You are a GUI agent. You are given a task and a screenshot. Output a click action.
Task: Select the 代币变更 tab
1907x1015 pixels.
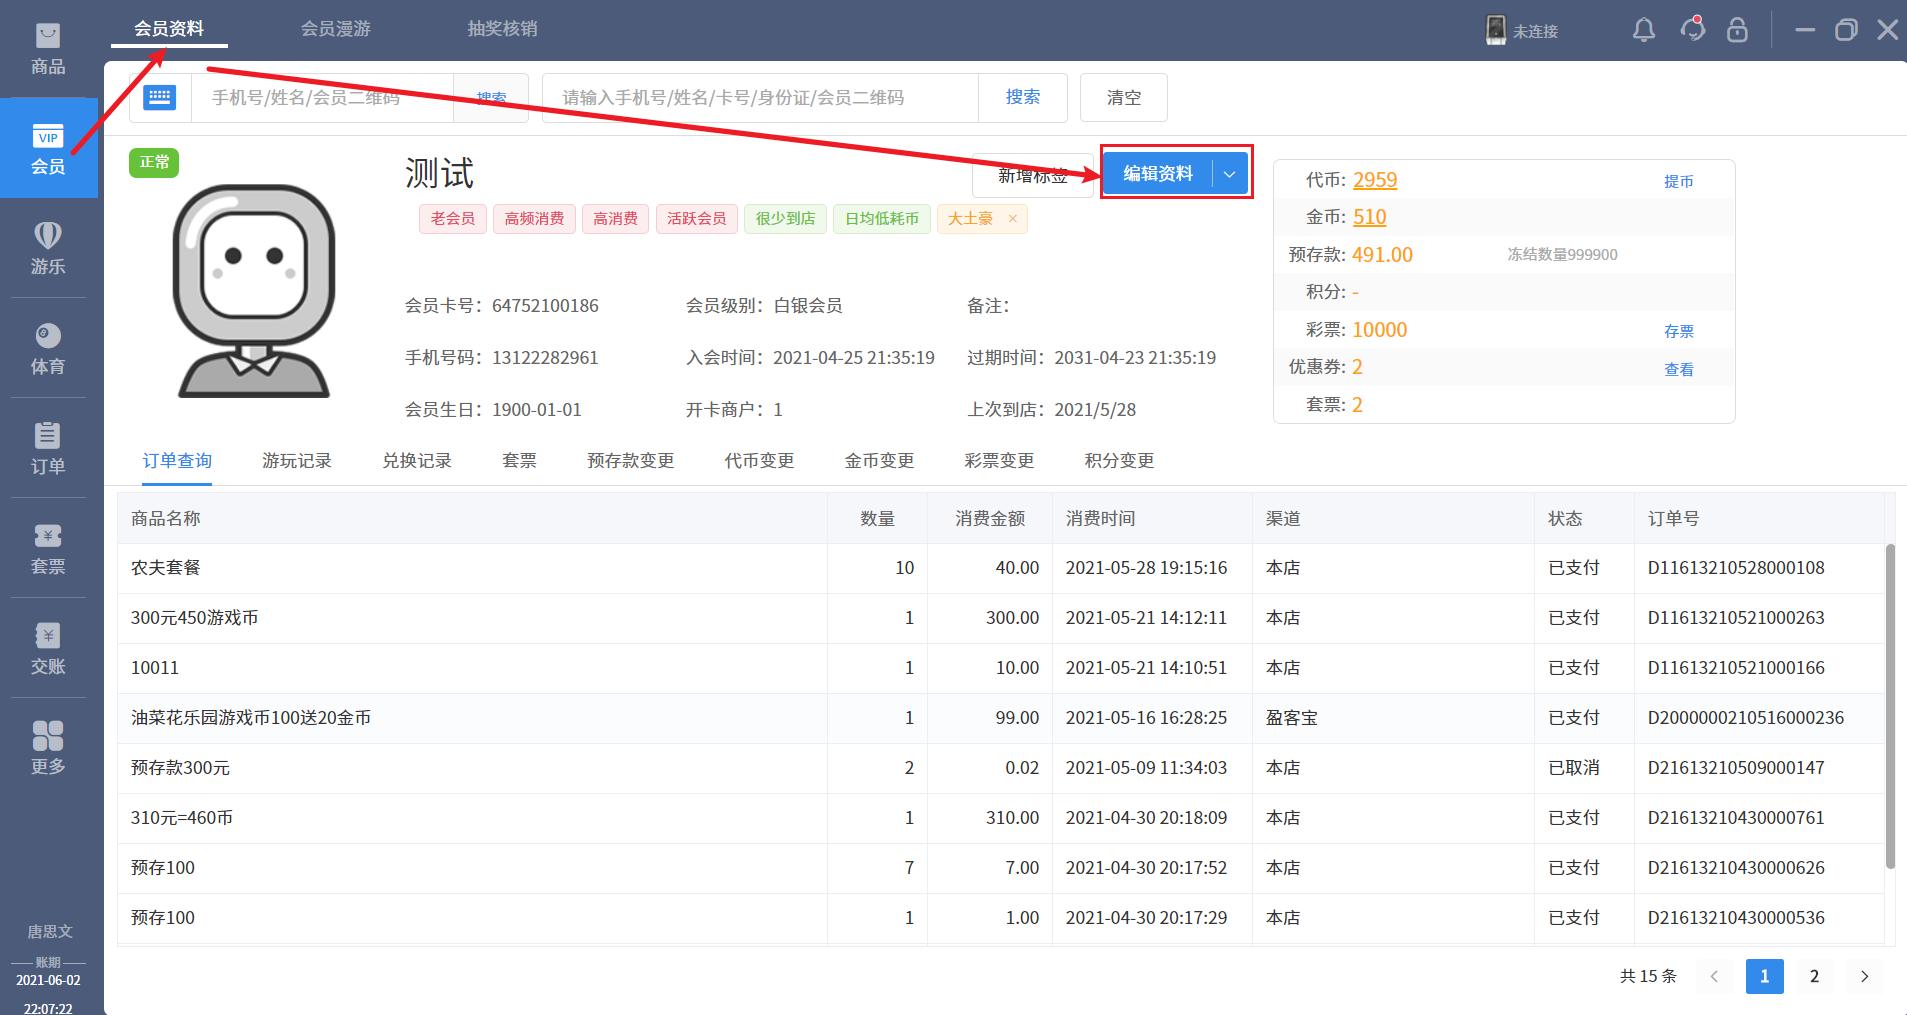[x=760, y=461]
